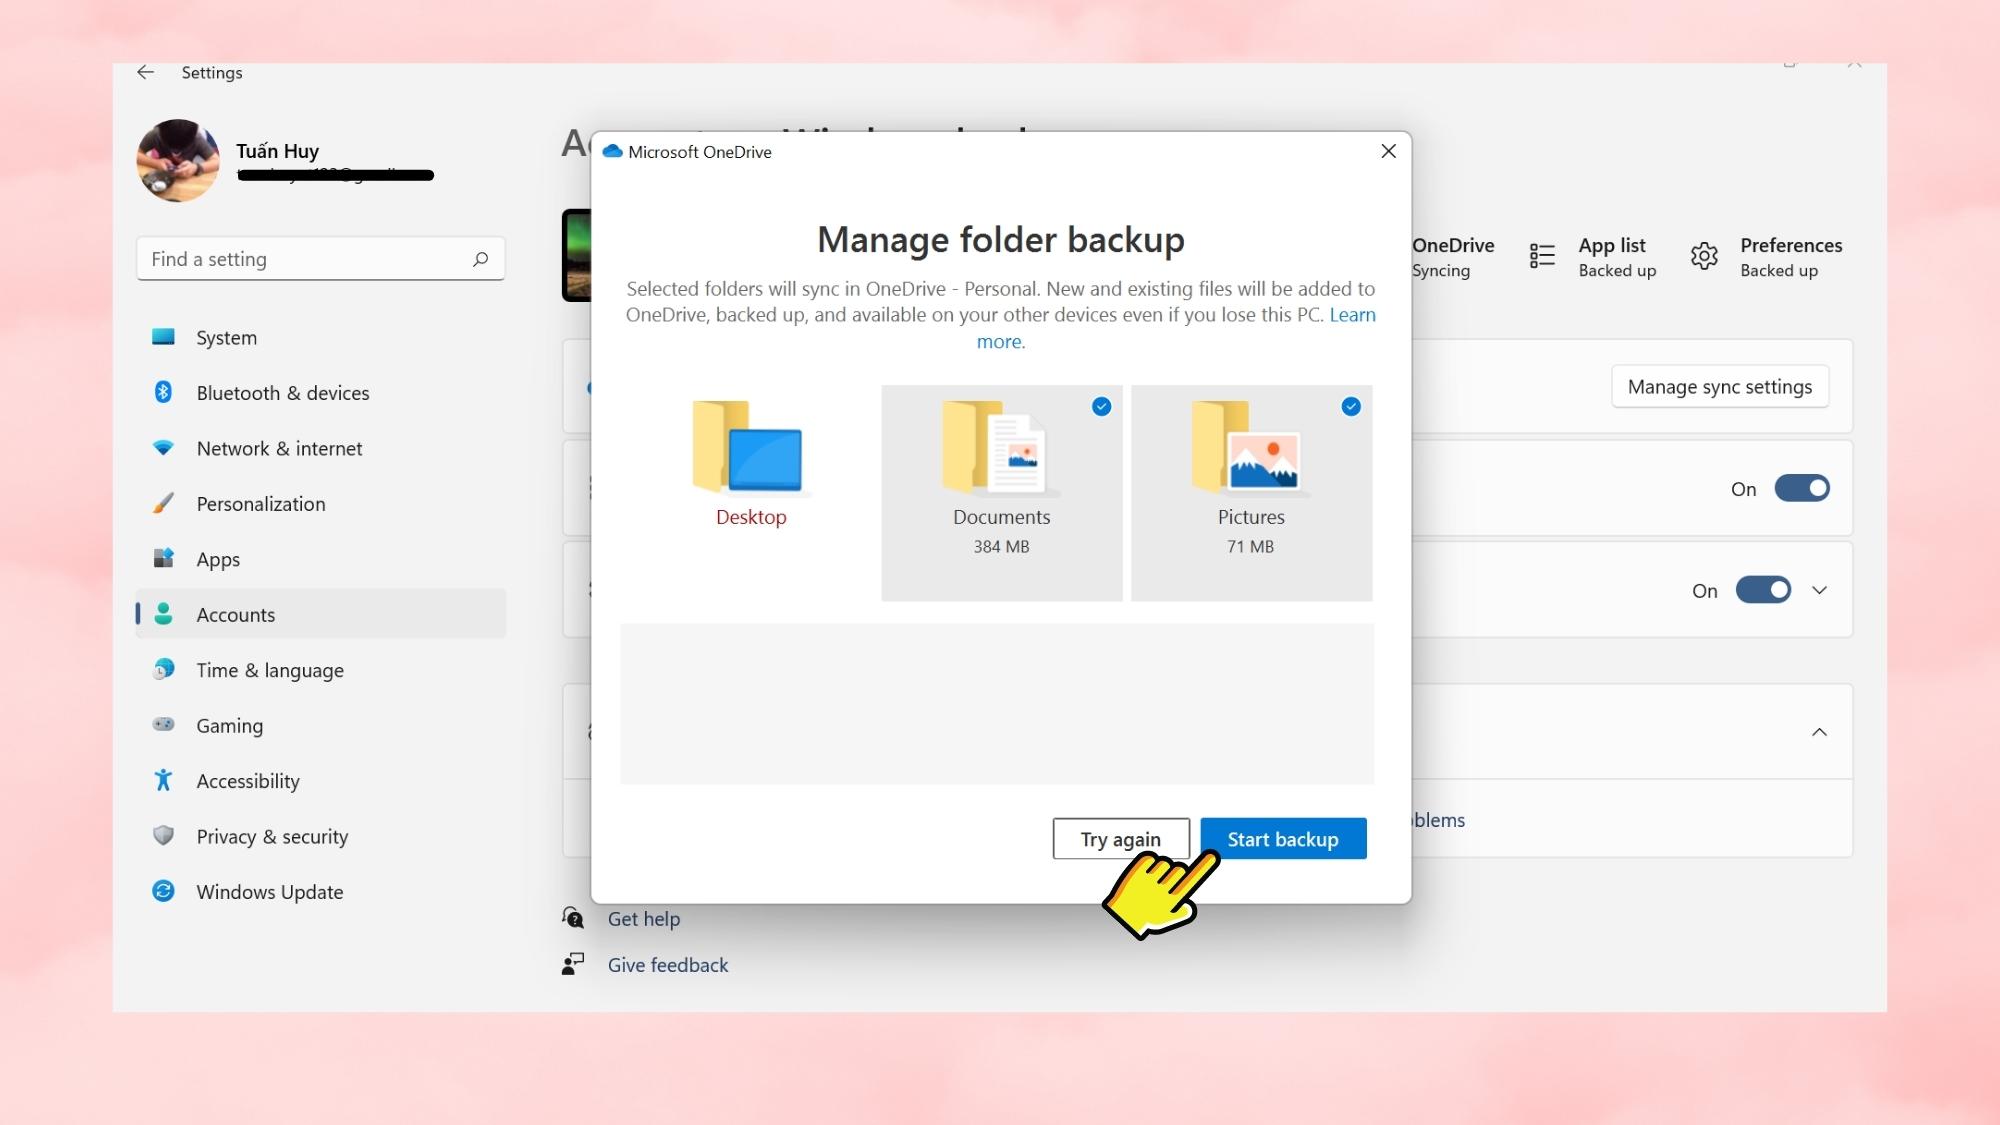Click the Bluetooth & devices icon
The image size is (2000, 1125).
pyautogui.click(x=163, y=392)
